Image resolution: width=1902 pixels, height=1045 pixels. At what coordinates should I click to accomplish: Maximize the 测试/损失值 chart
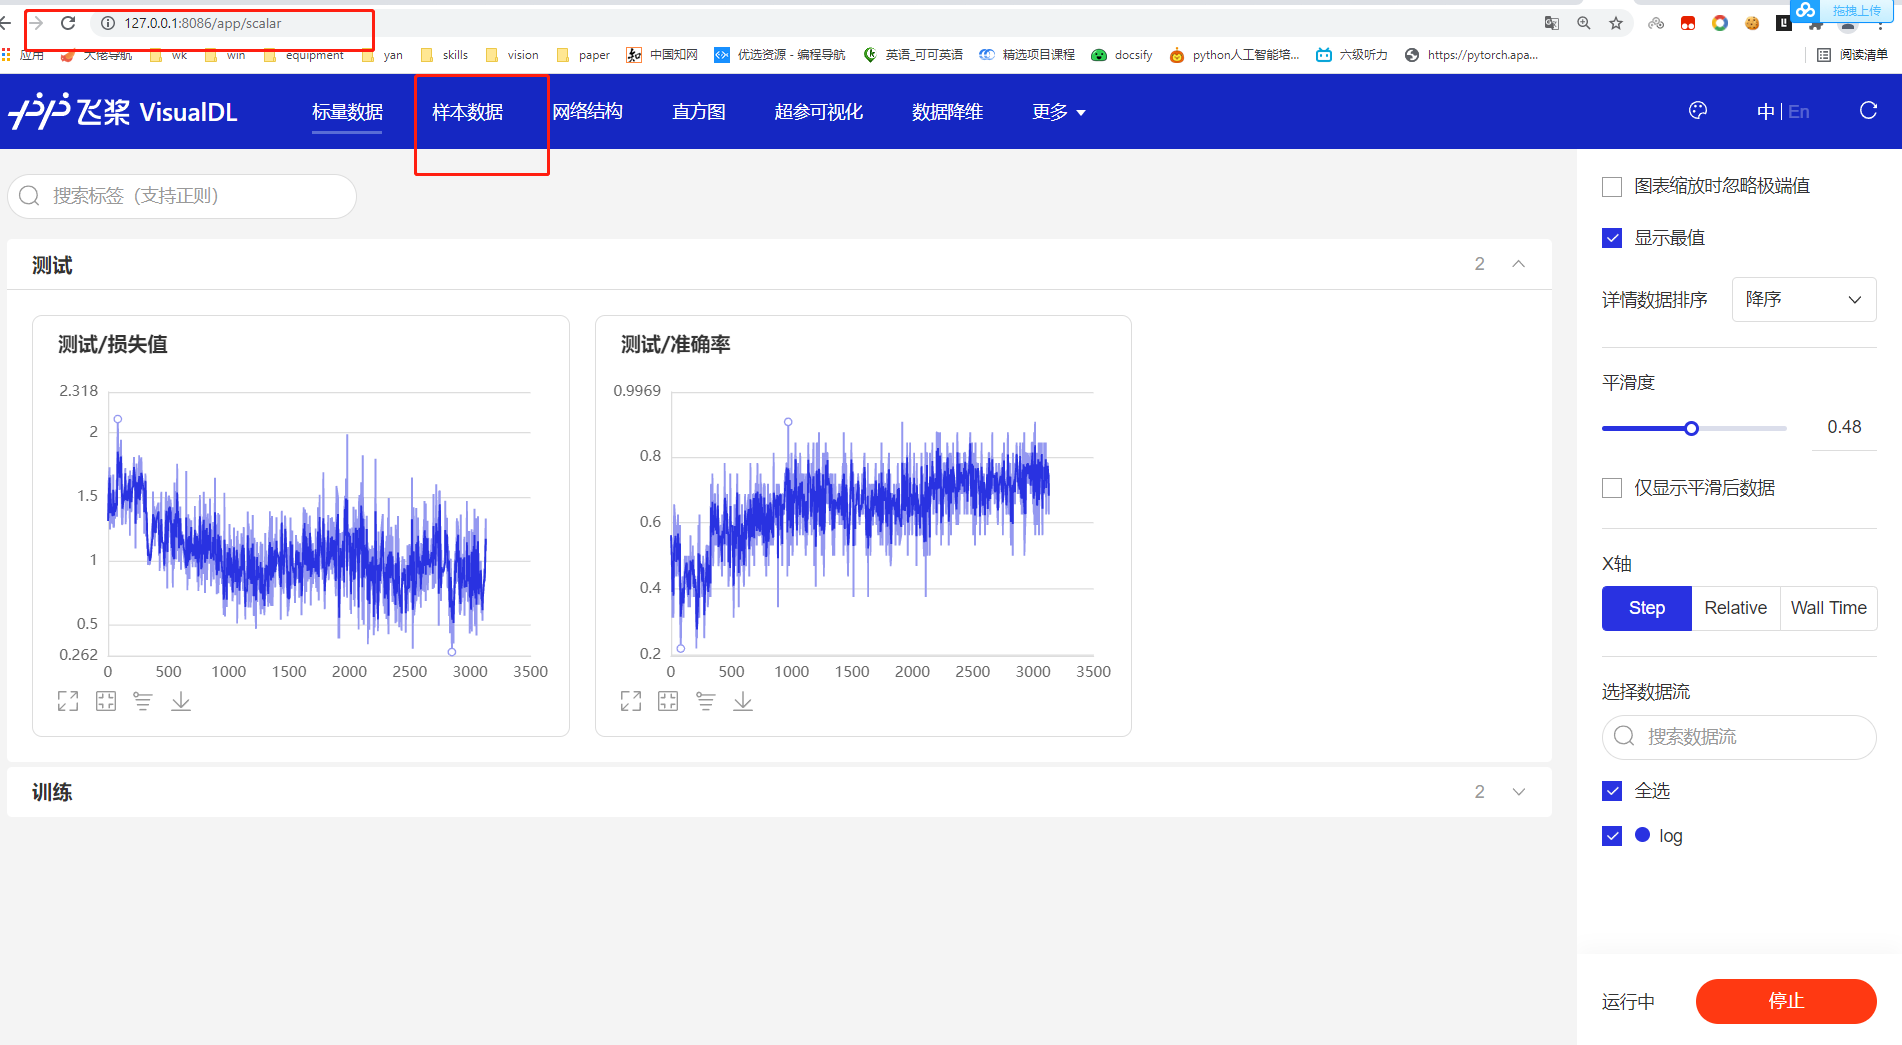click(67, 701)
